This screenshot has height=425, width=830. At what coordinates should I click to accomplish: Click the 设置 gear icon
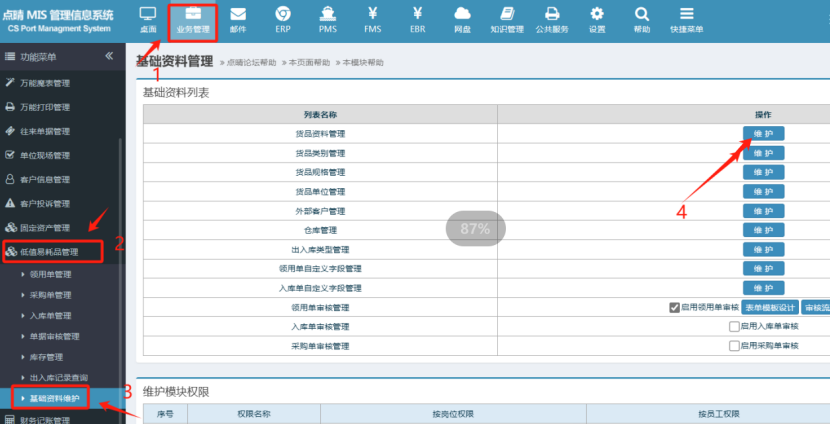point(597,18)
